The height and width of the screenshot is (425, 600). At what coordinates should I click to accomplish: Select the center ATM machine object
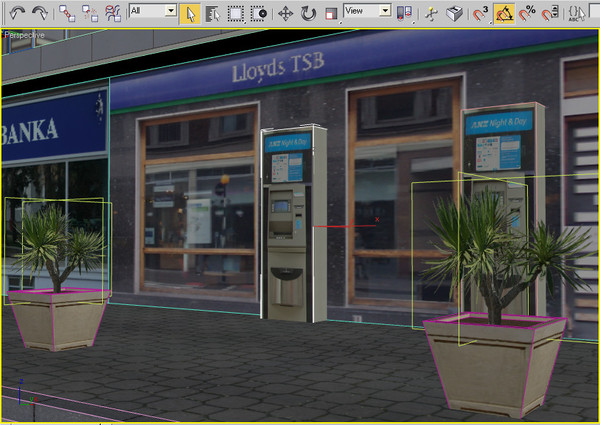pos(294,224)
